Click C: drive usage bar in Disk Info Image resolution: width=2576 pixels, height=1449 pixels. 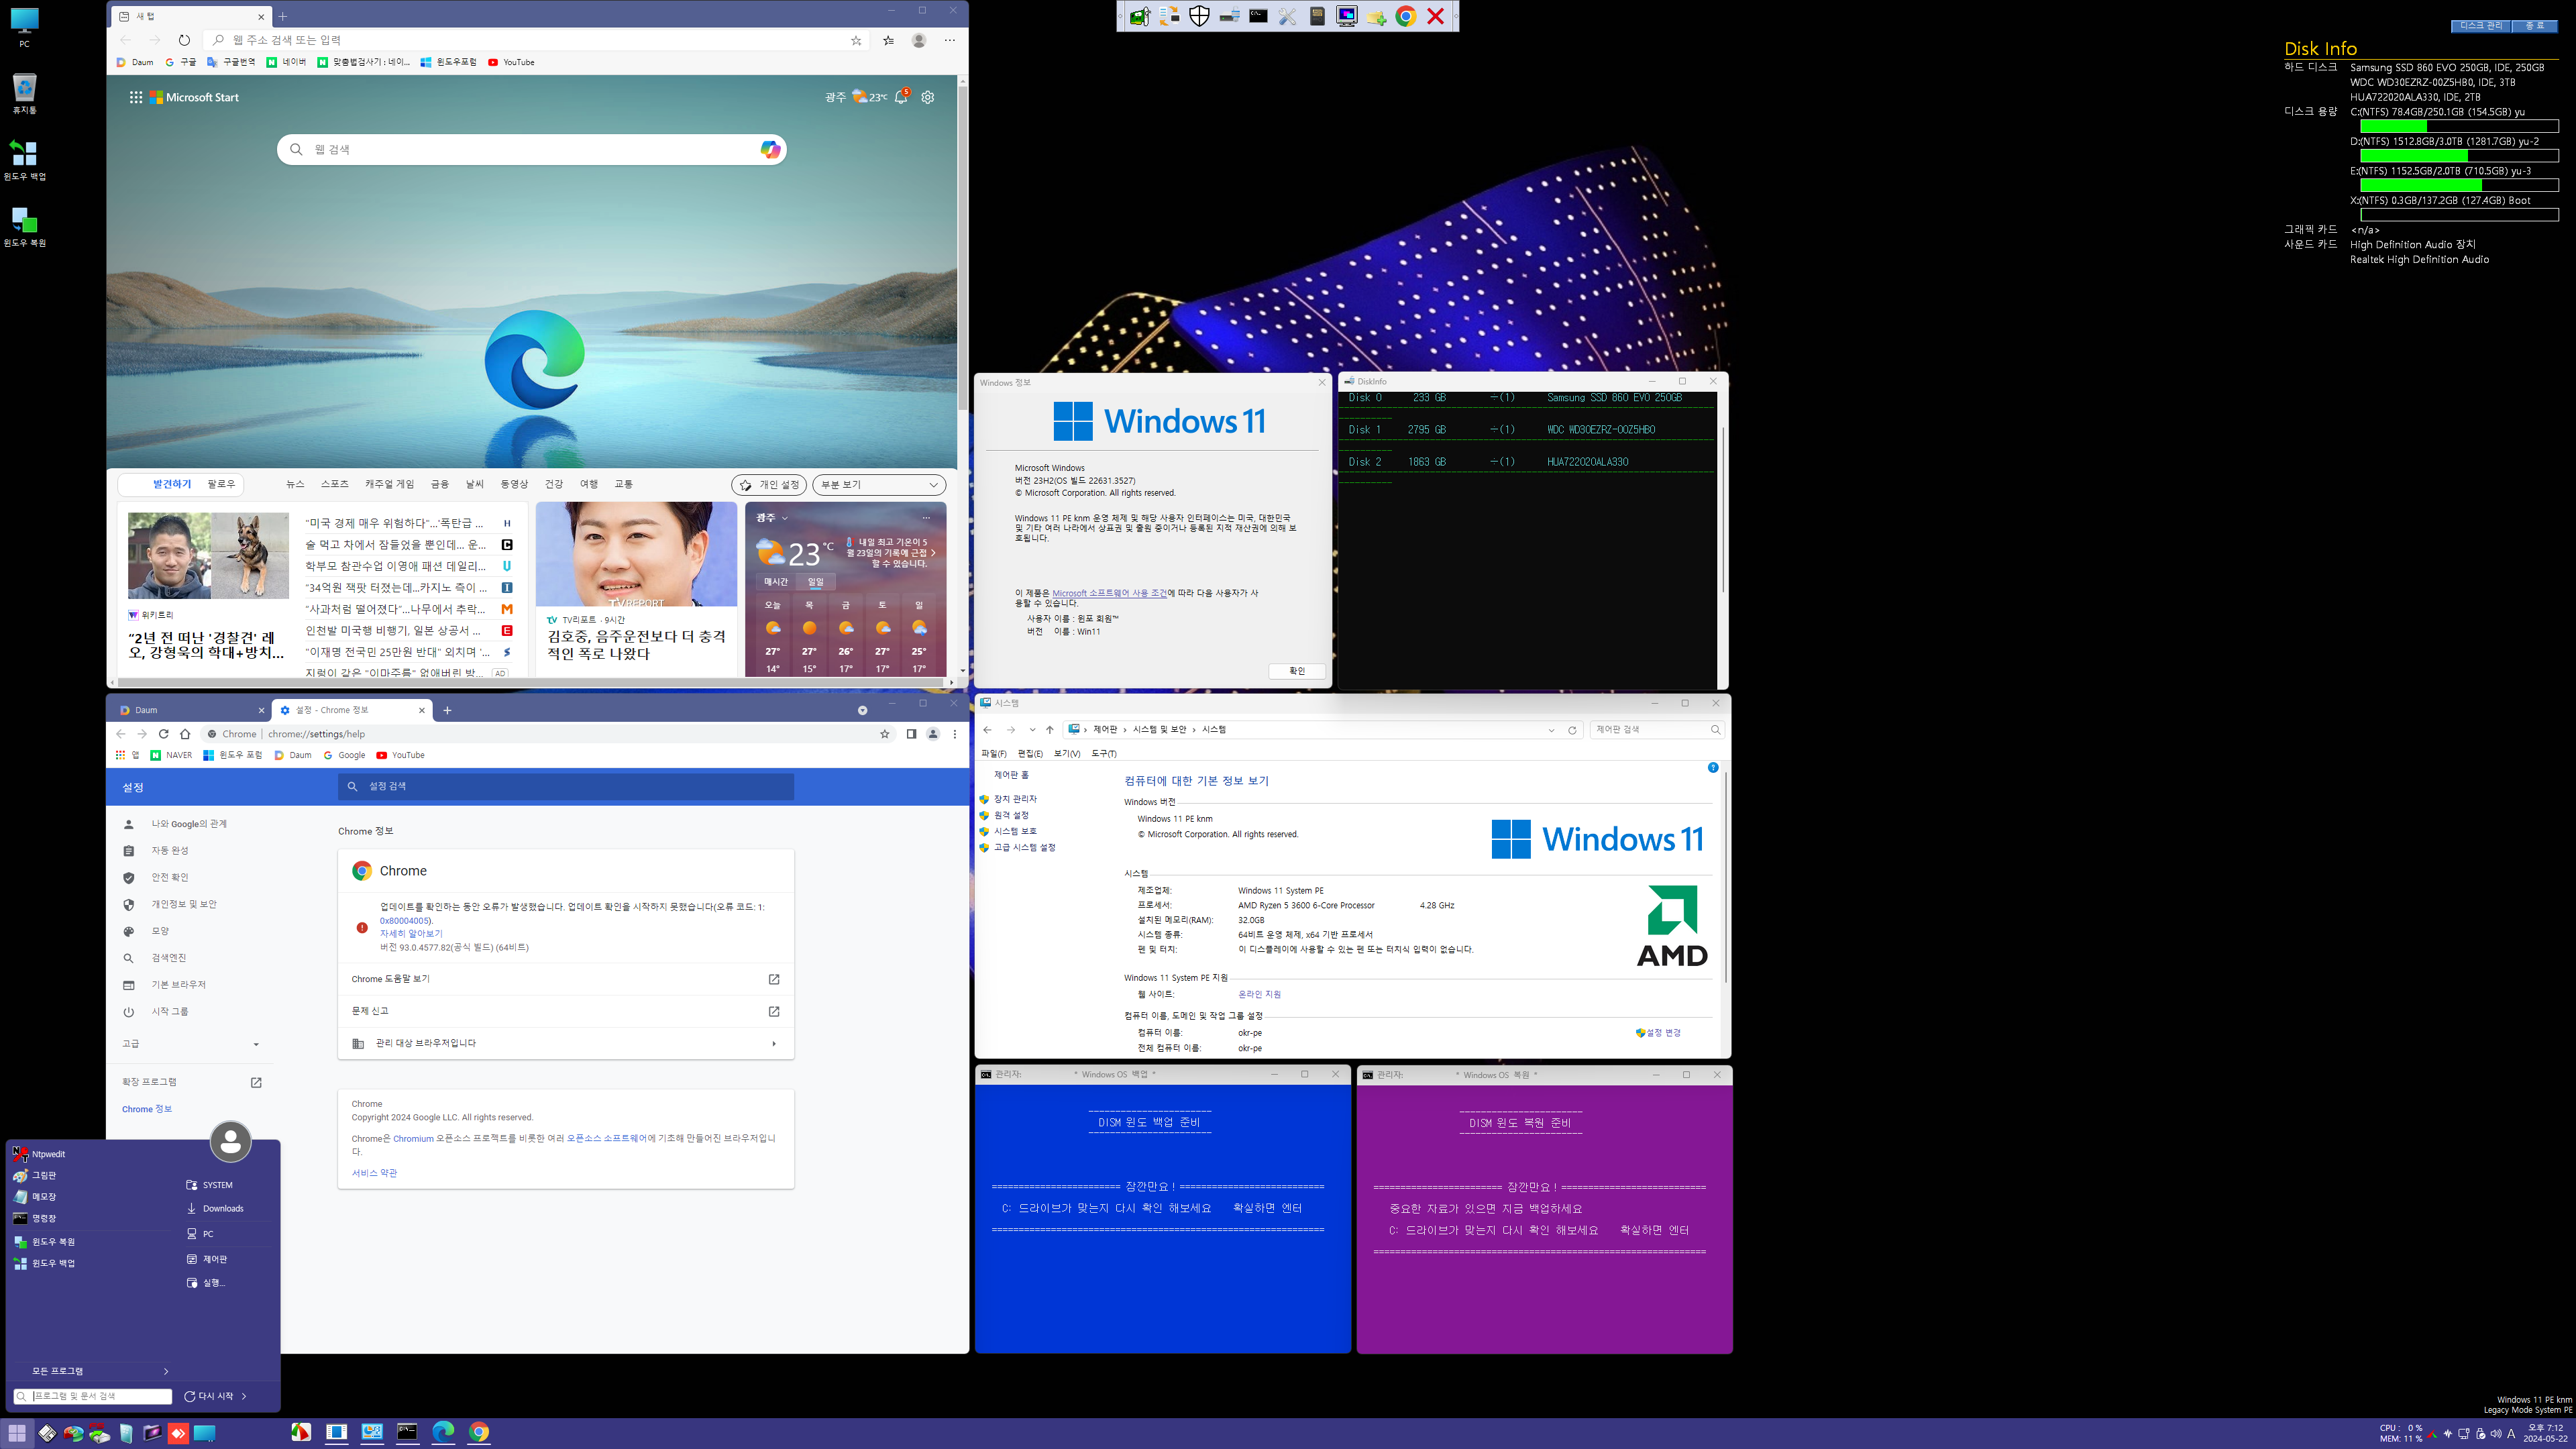click(x=2459, y=126)
